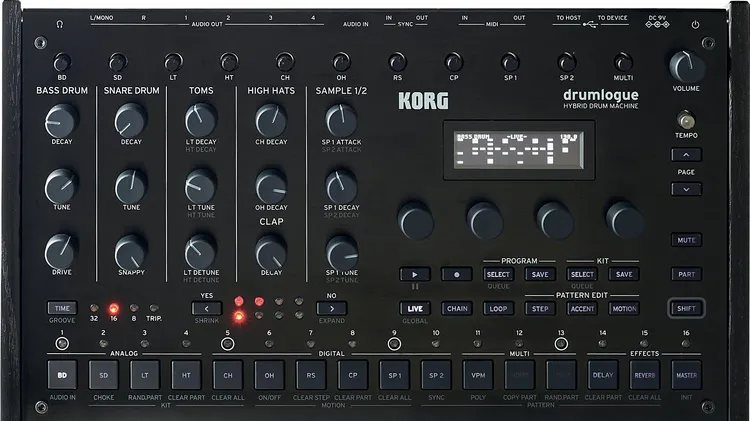
Task: Enable STEP pattern edit button
Action: pyautogui.click(x=540, y=309)
